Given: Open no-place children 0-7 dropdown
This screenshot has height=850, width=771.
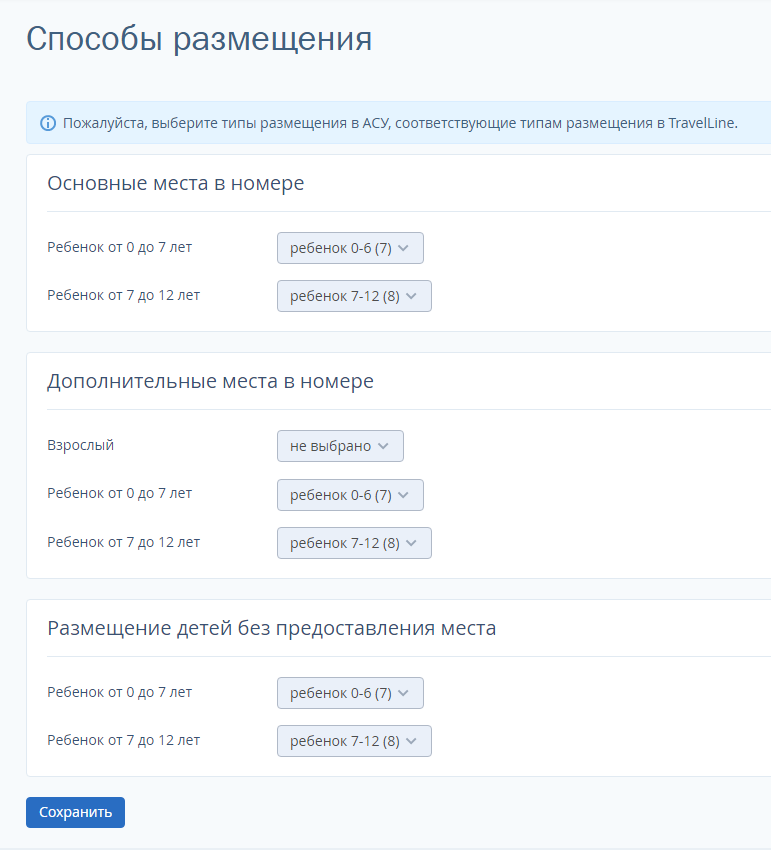Looking at the screenshot, I should 350,693.
